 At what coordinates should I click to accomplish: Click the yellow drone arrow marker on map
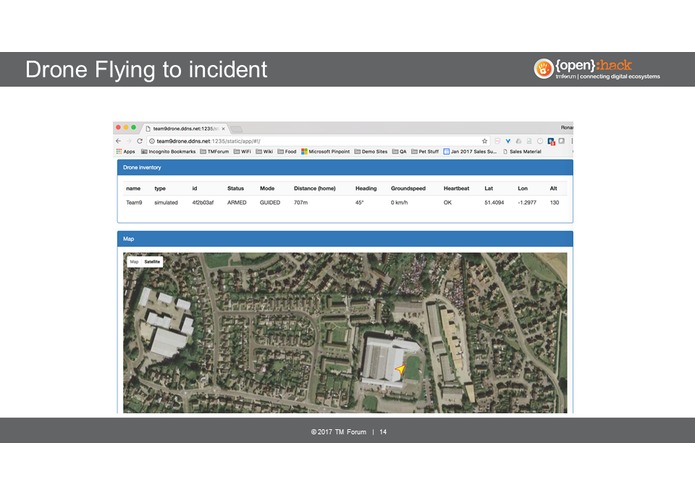point(400,369)
